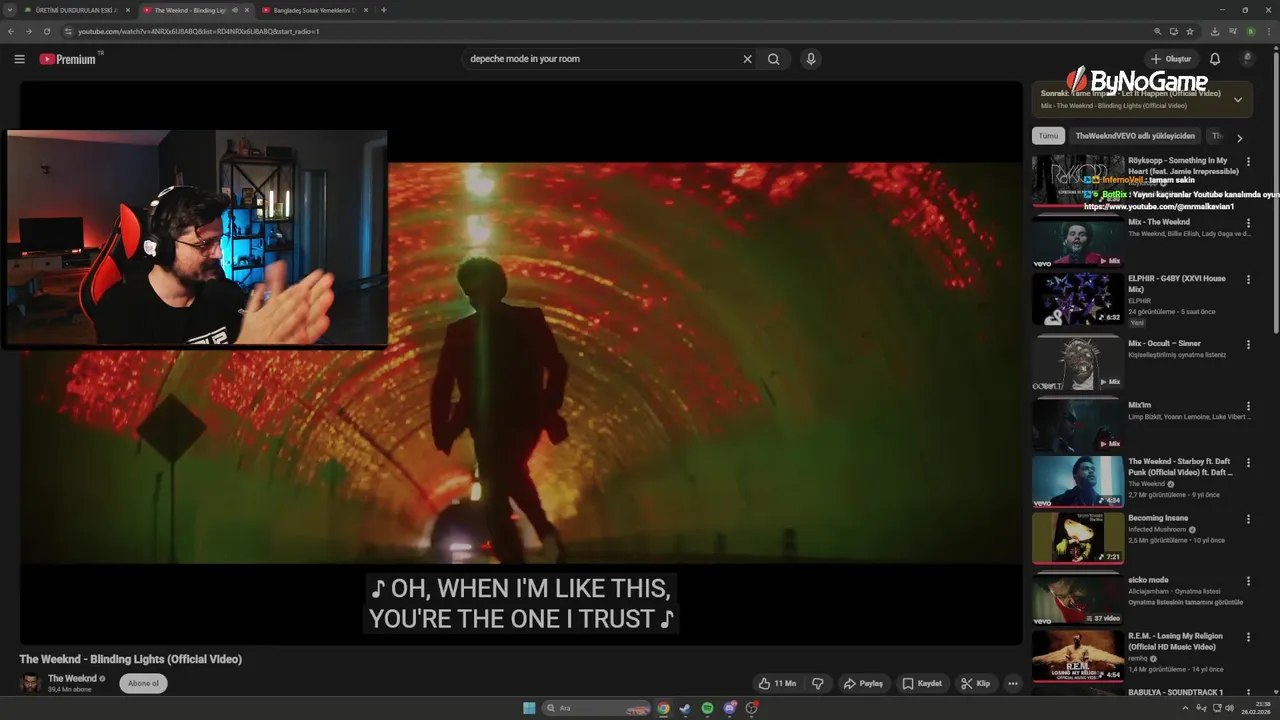Viewport: 1280px width, 720px height.
Task: Open options for Starboy ft. Daft Punk
Action: tap(1248, 462)
